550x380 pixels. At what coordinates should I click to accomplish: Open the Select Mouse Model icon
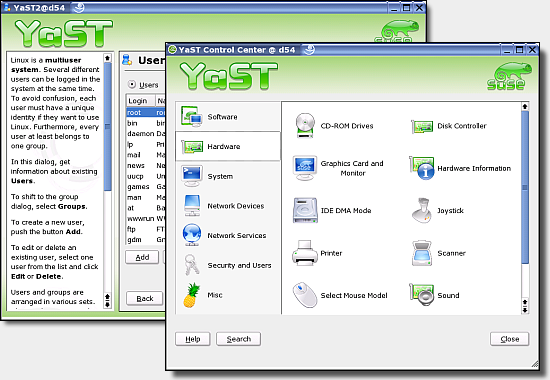click(305, 295)
